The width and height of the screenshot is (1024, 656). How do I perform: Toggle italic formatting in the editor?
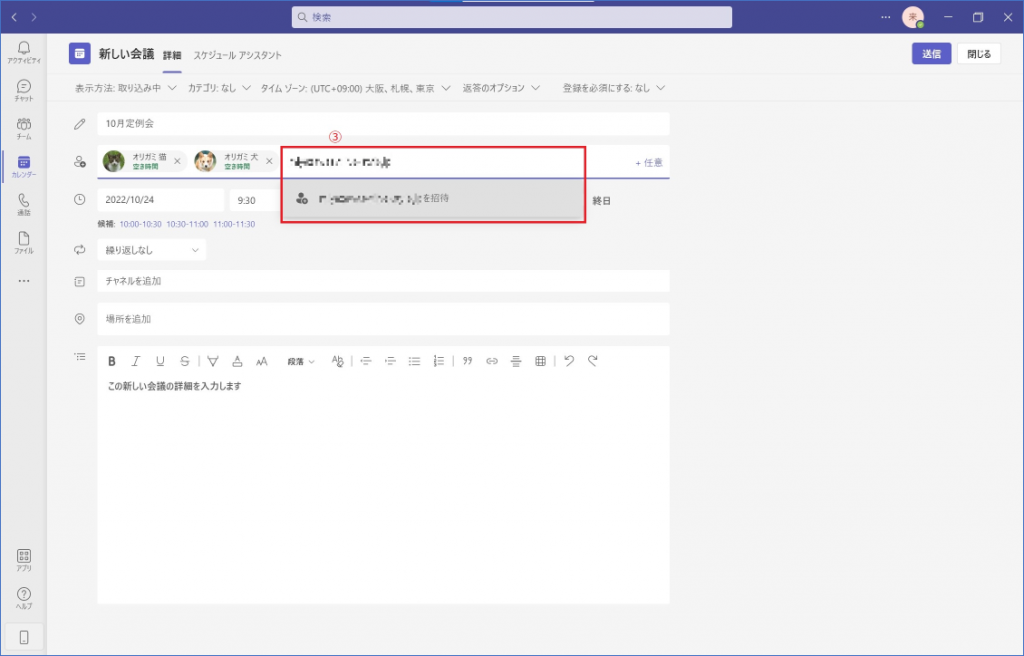pos(135,361)
